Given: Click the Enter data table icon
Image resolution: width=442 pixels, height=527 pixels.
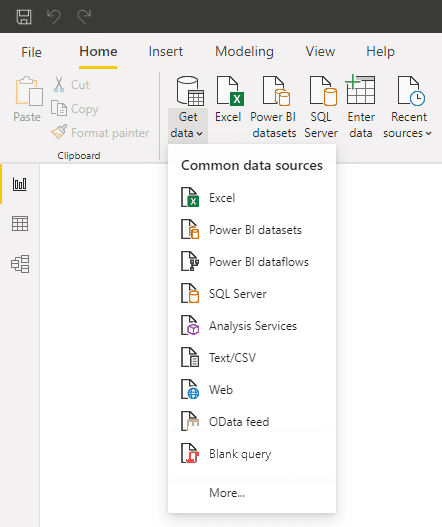Looking at the screenshot, I should coord(360,90).
